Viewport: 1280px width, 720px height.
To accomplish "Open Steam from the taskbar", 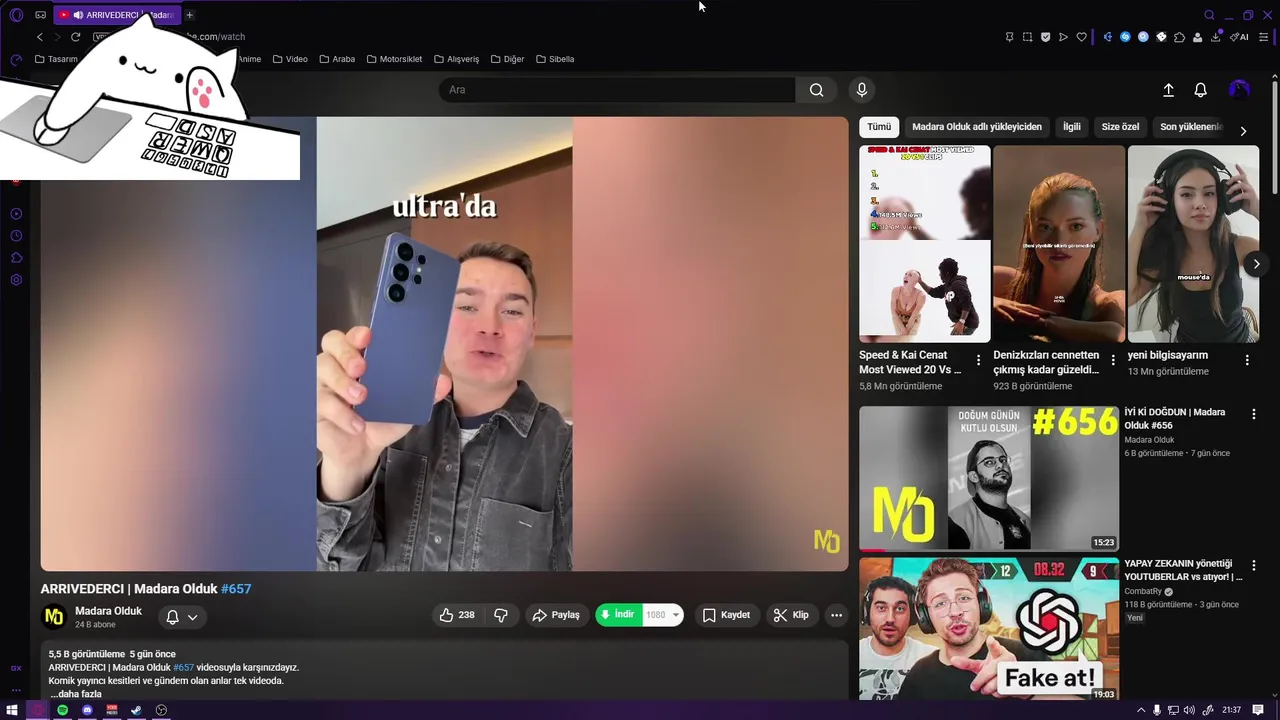I will point(136,710).
